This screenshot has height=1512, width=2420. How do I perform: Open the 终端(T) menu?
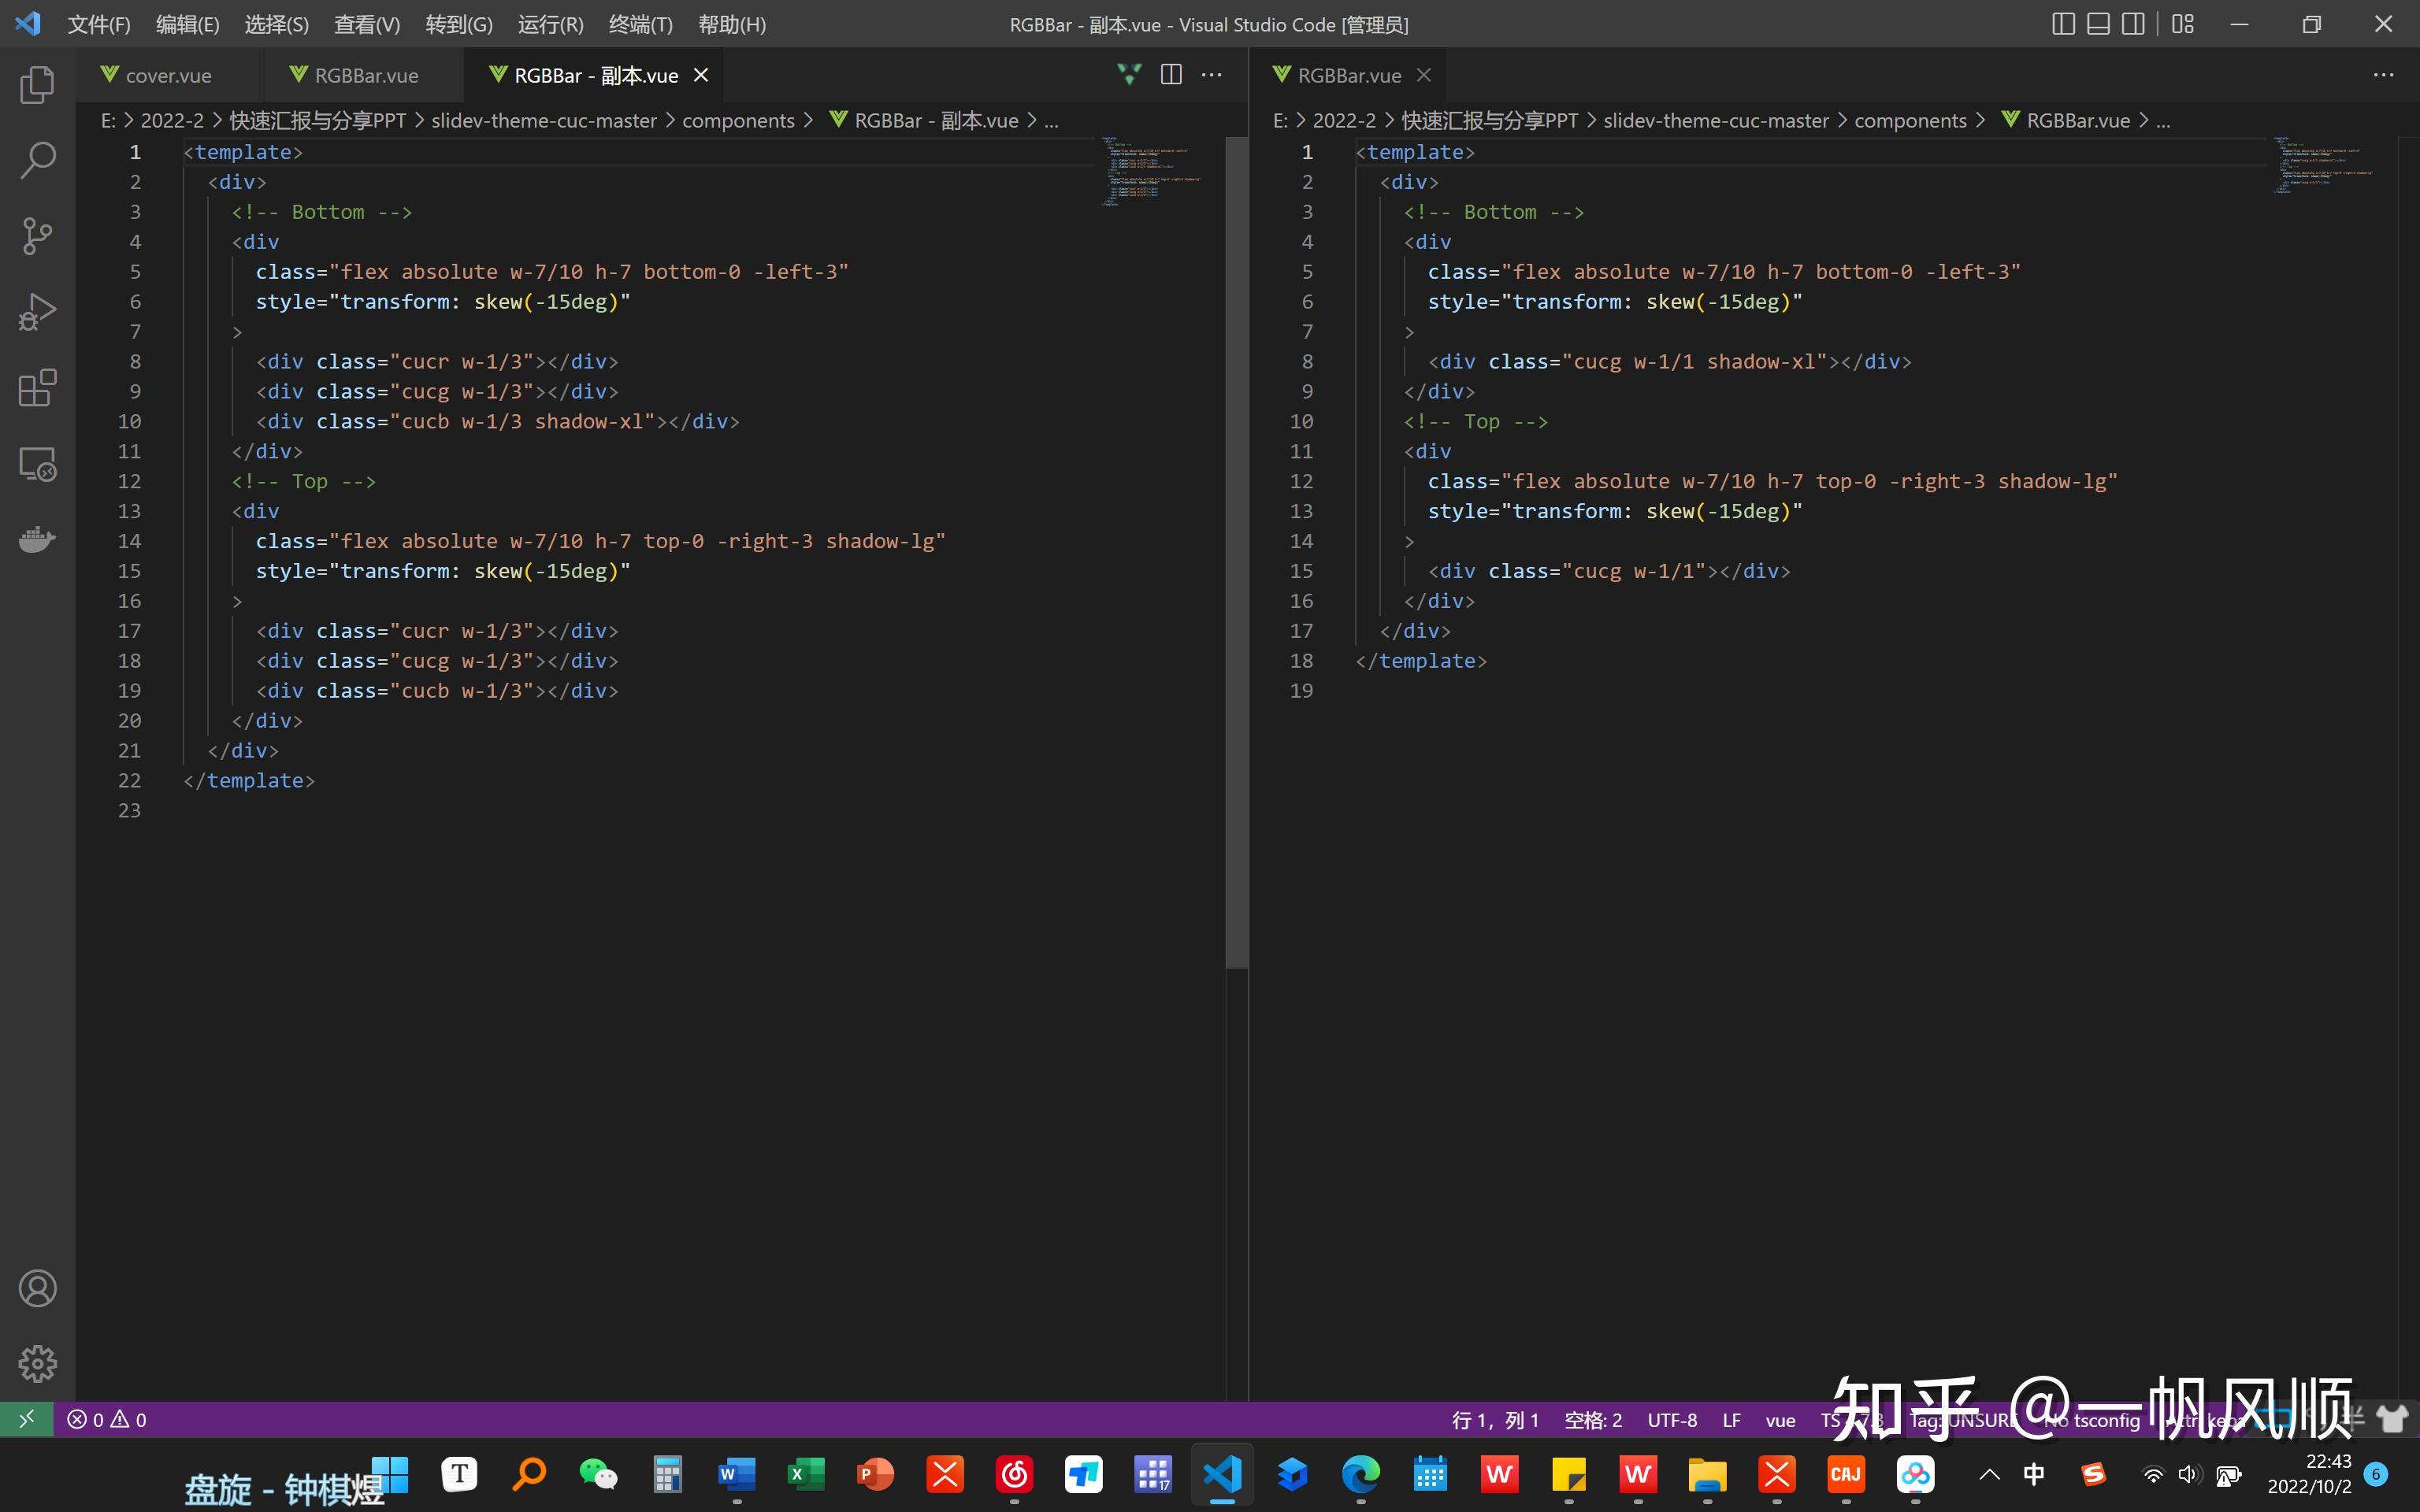pos(640,24)
